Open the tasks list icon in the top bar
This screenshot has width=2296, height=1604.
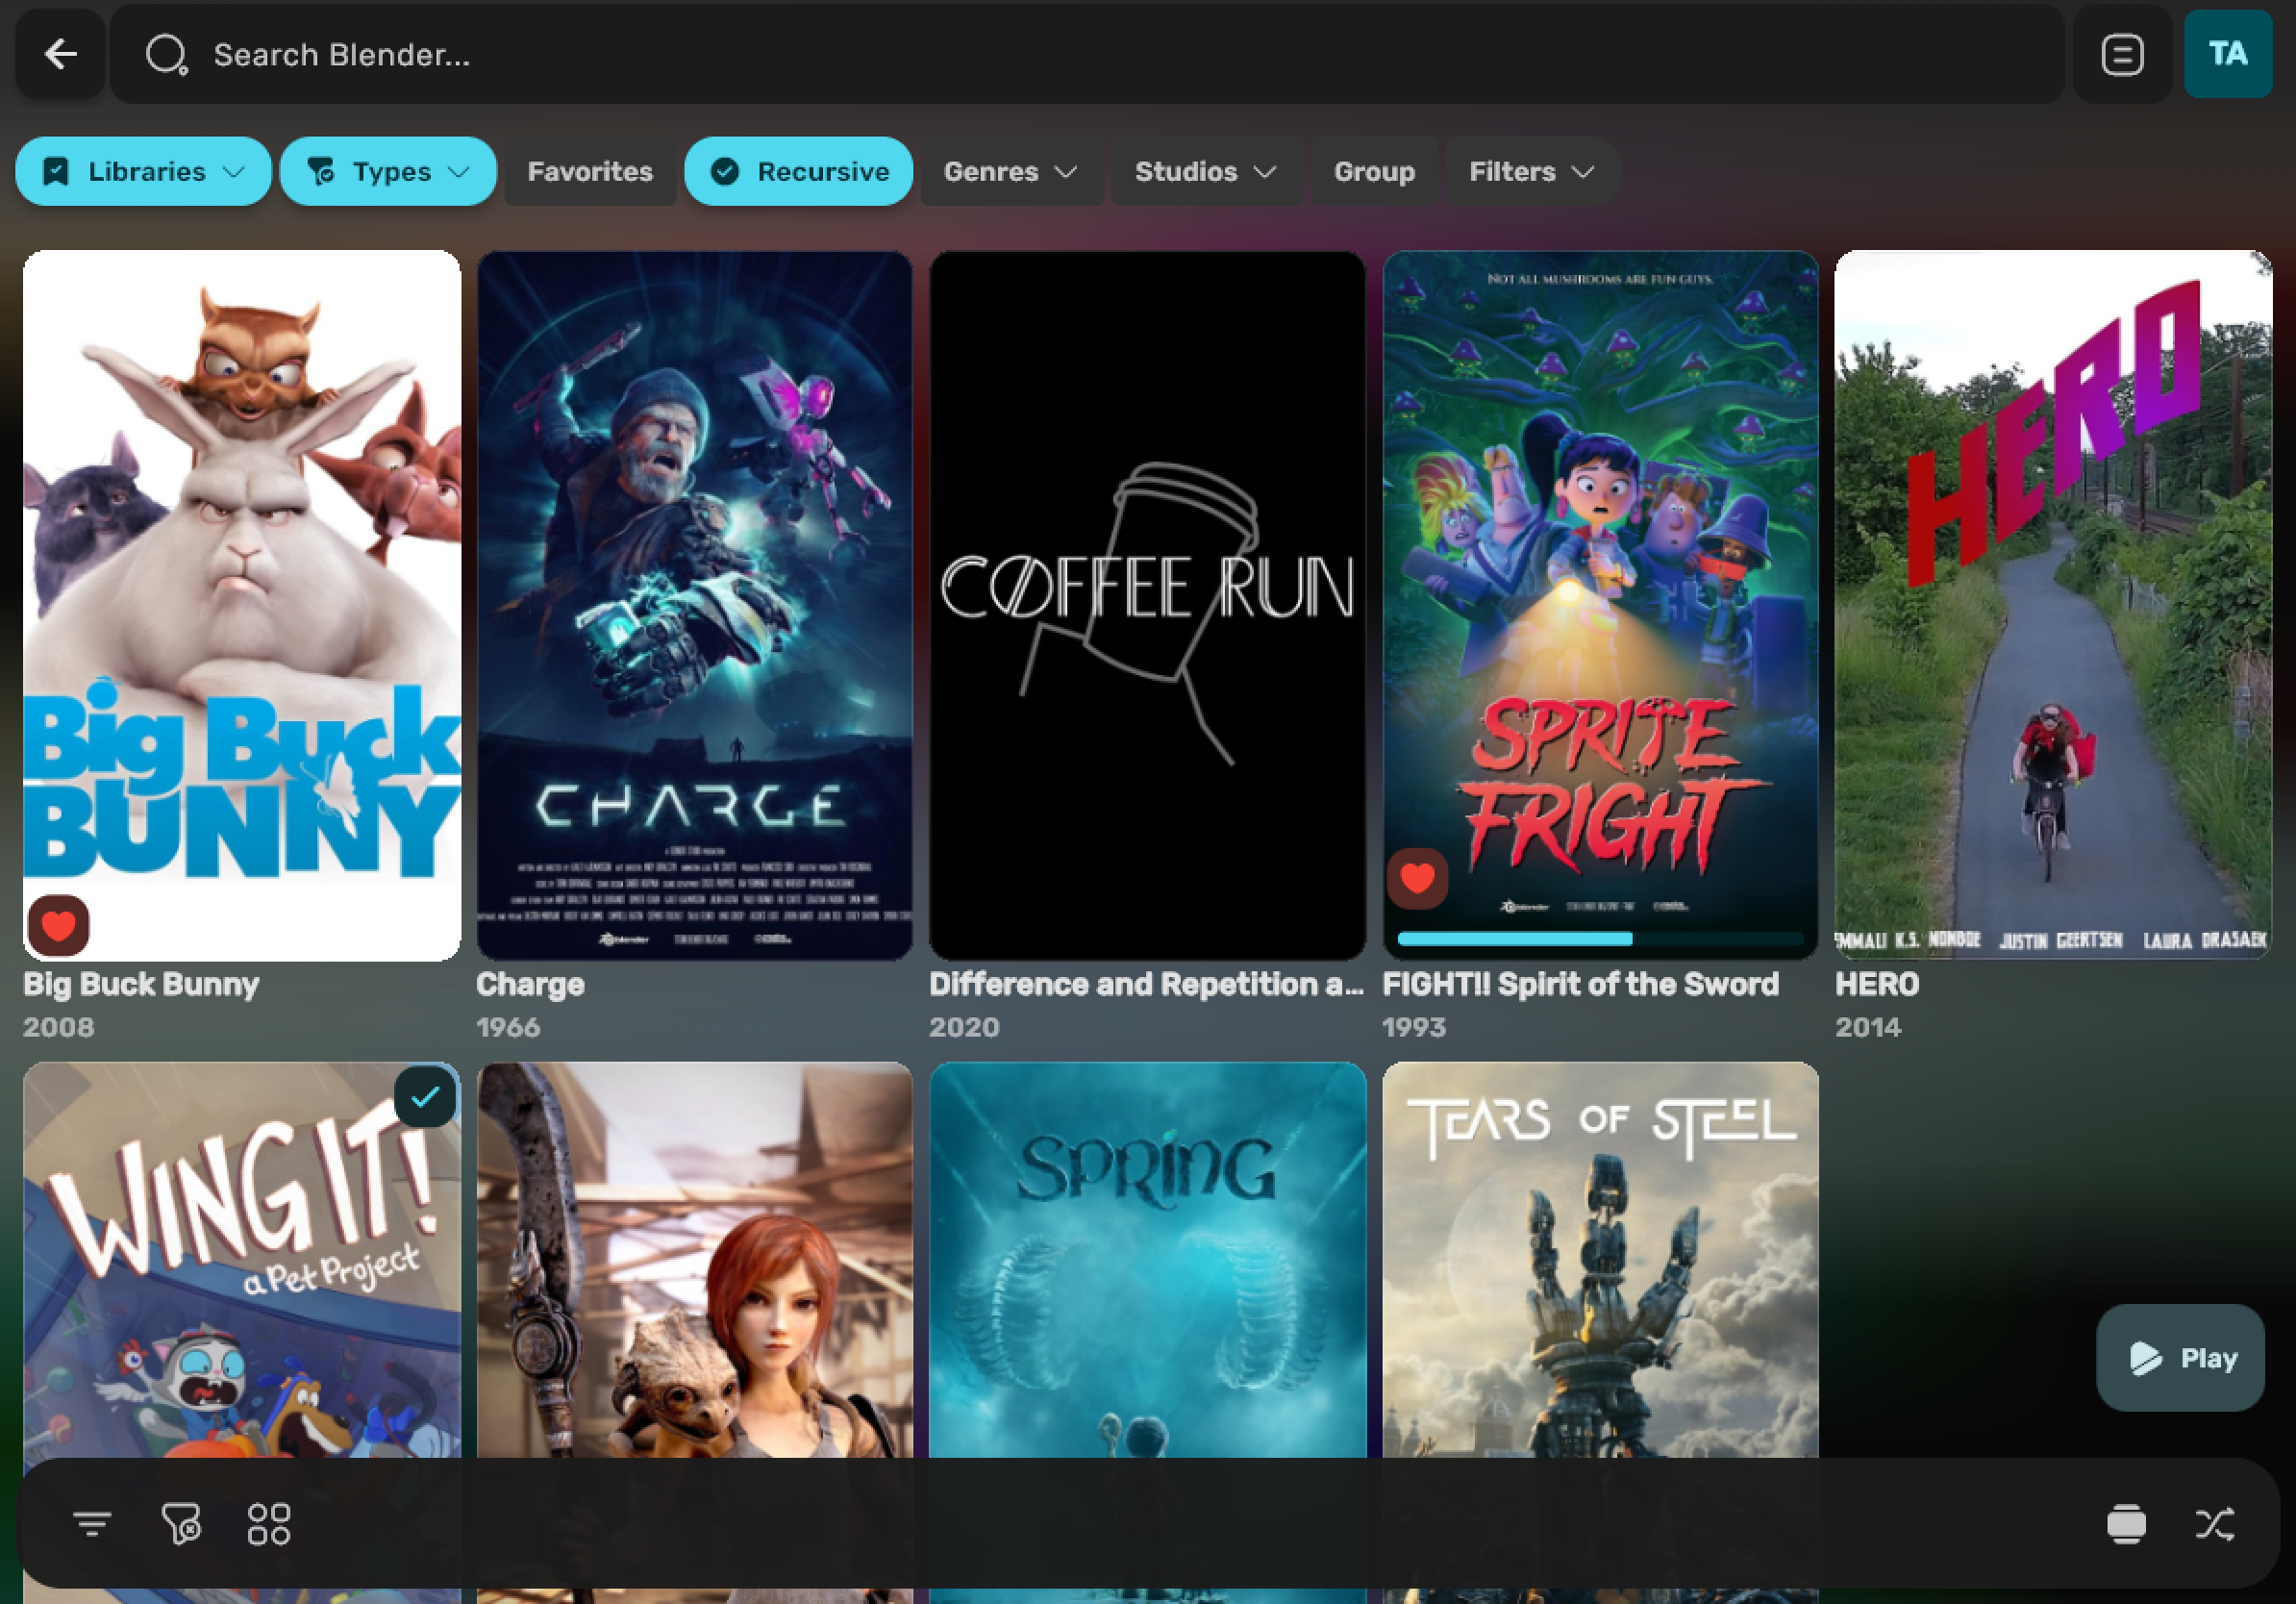point(2121,54)
